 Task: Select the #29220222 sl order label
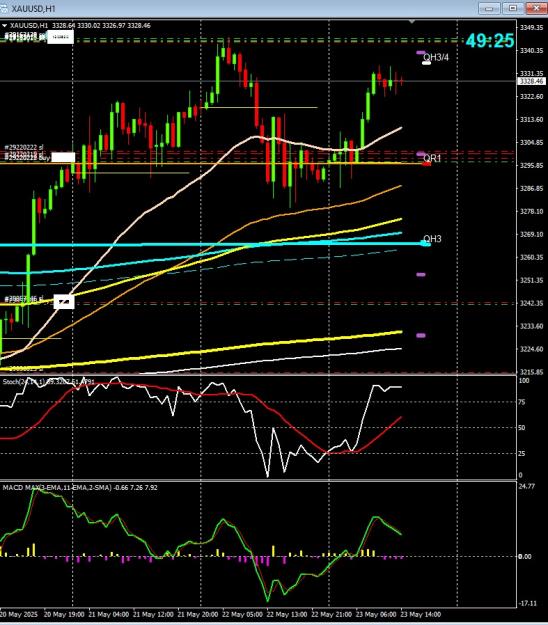click(24, 147)
